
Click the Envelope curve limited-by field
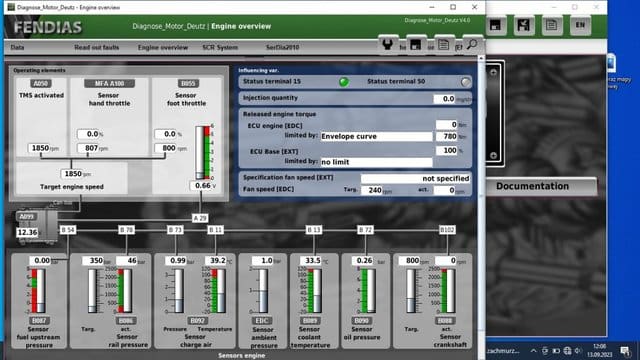(376, 136)
